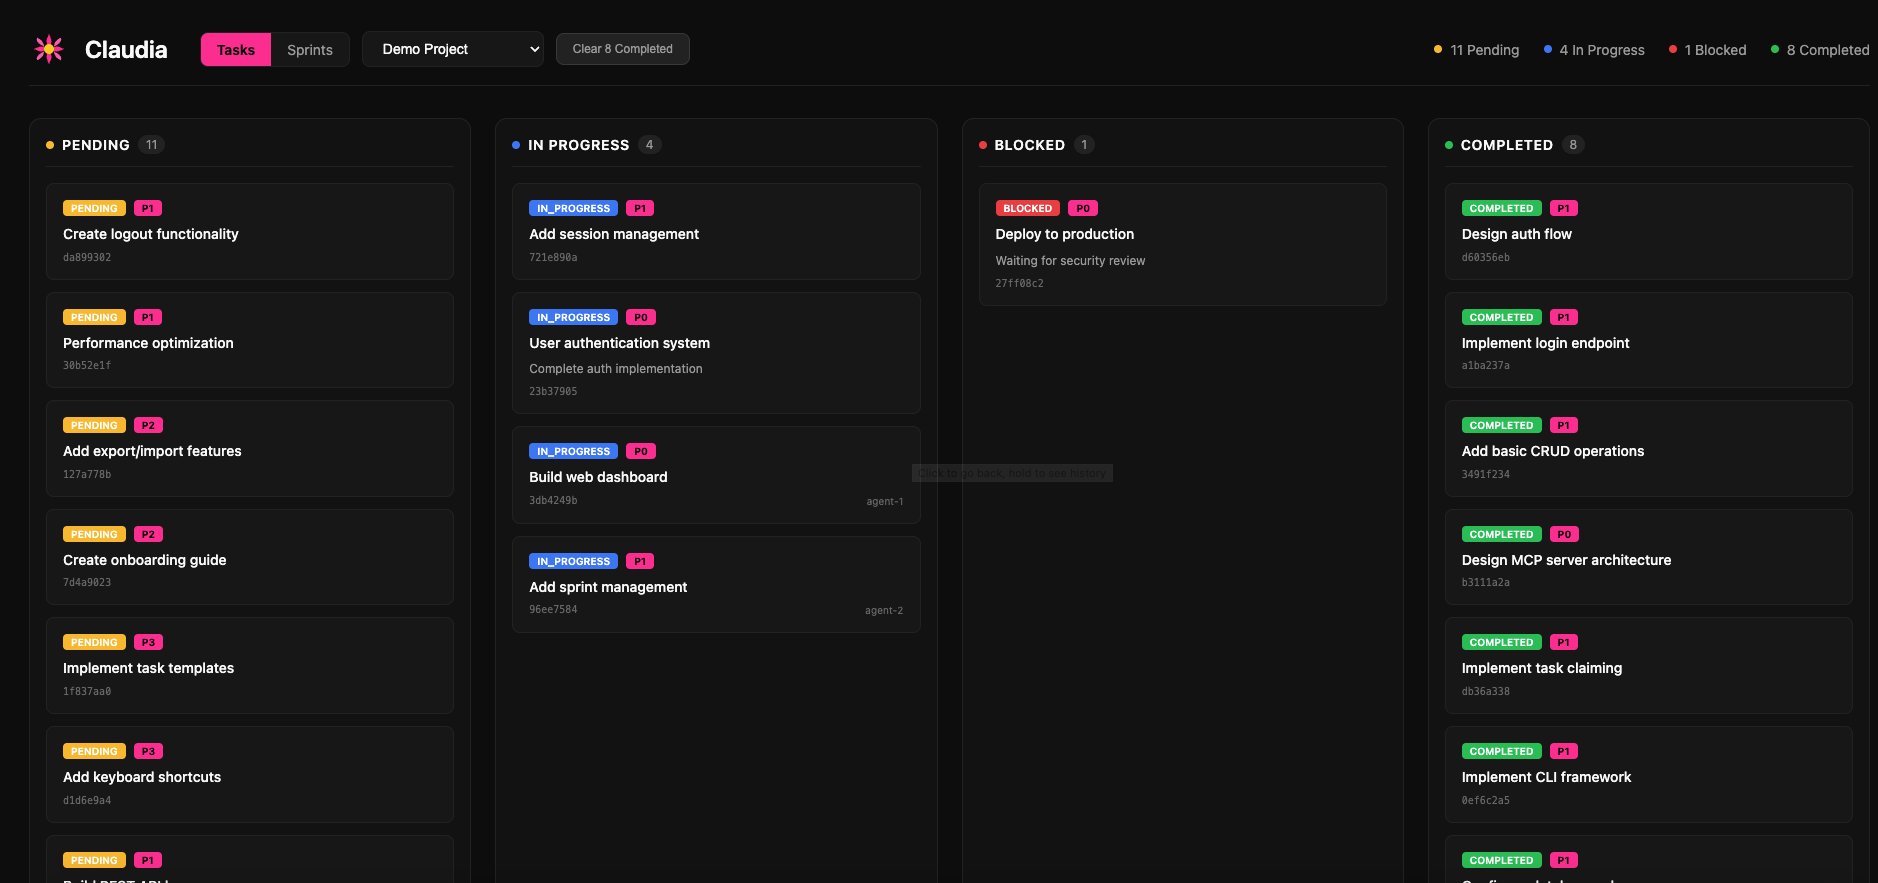This screenshot has height=883, width=1878.
Task: Click the P3 badge on Implement task templates
Action: (x=148, y=642)
